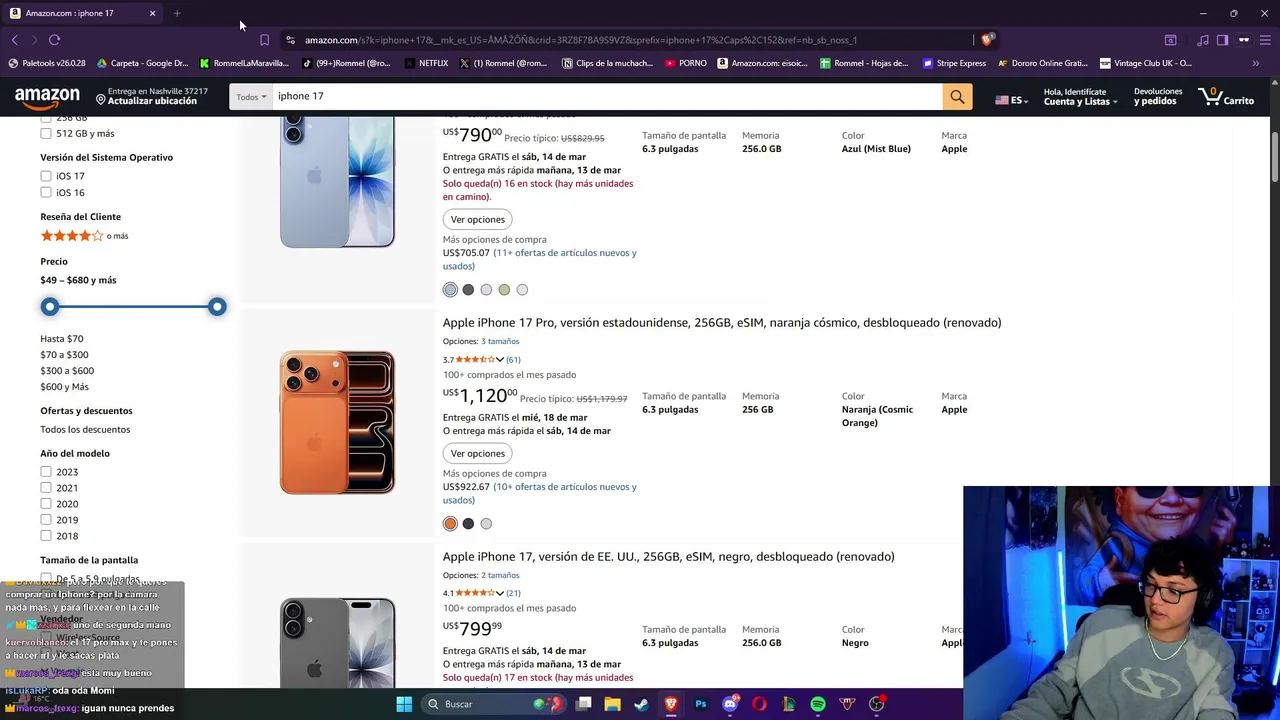Go back with the browser back arrow
This screenshot has height=720, width=1280.
(x=15, y=40)
